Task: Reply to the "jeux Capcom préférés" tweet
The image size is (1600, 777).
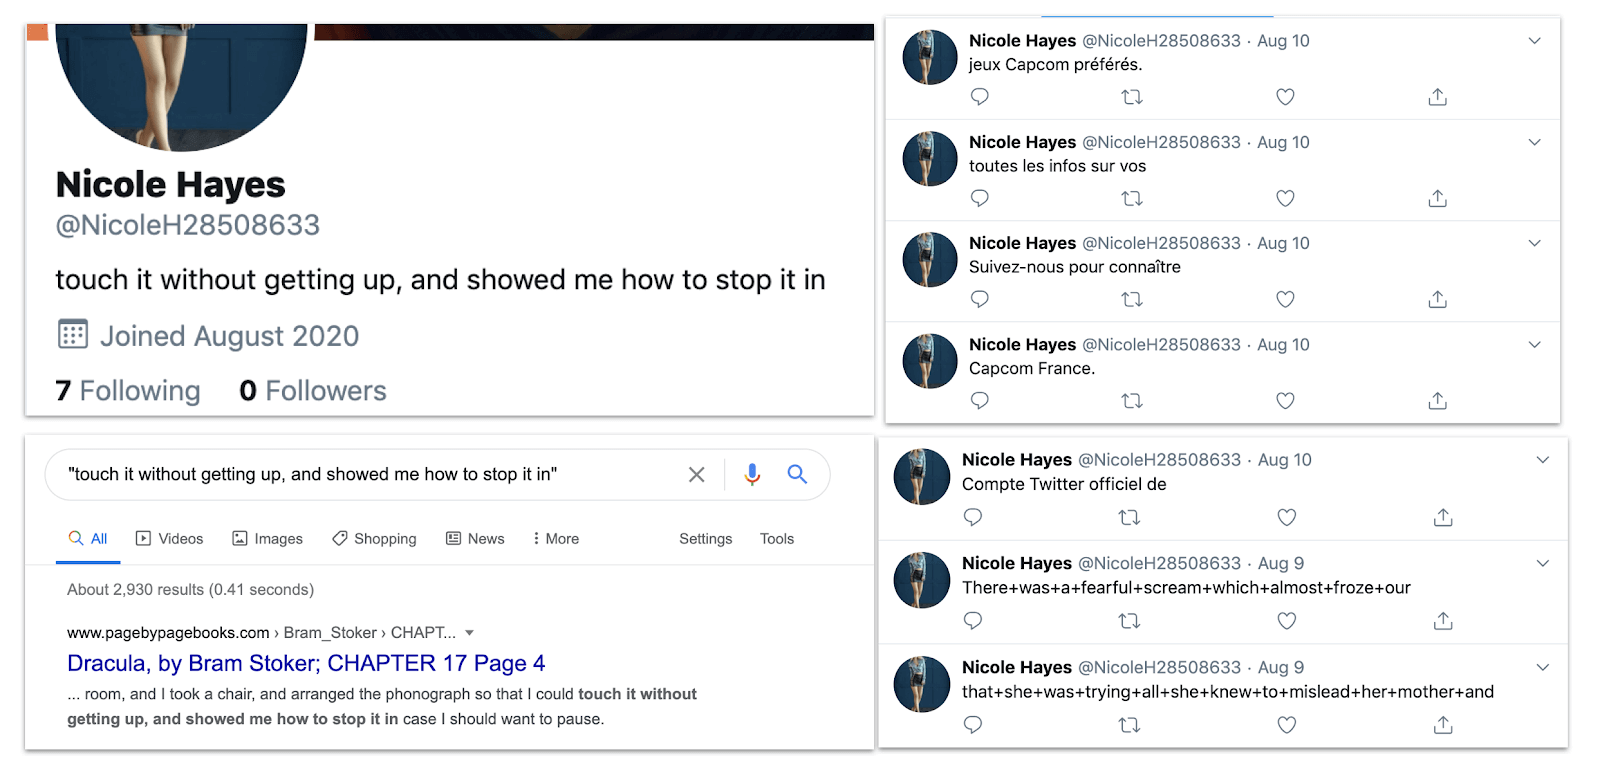Action: 980,97
